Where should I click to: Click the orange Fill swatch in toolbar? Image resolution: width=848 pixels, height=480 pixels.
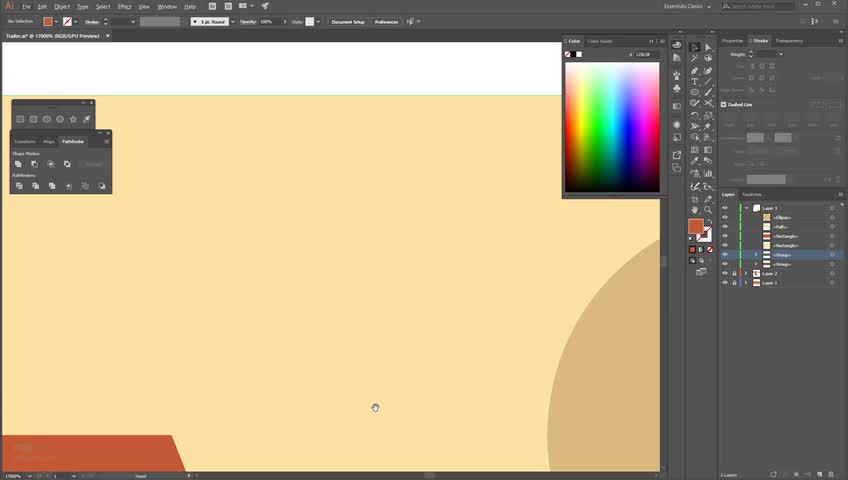pos(695,226)
